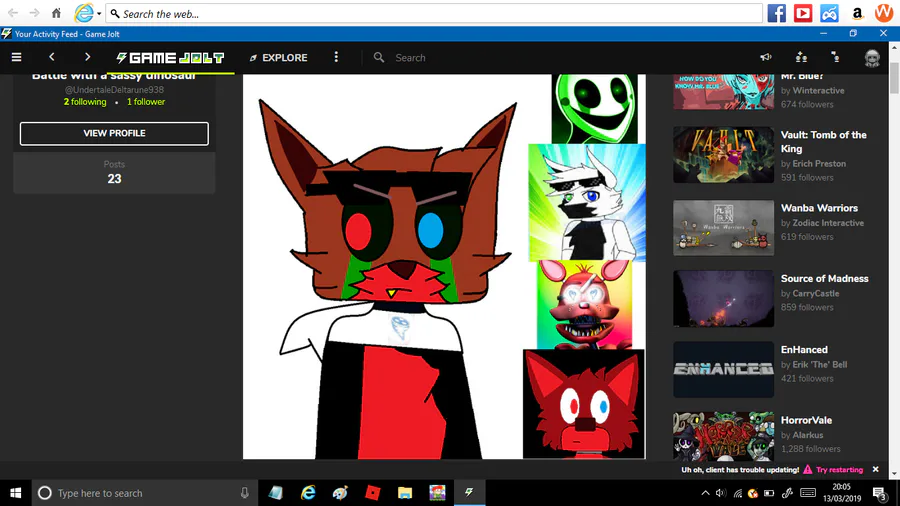Screen dimensions: 900x506
Task: Open the Internet Explorer engine dropdown arrow
Action: (x=99, y=14)
